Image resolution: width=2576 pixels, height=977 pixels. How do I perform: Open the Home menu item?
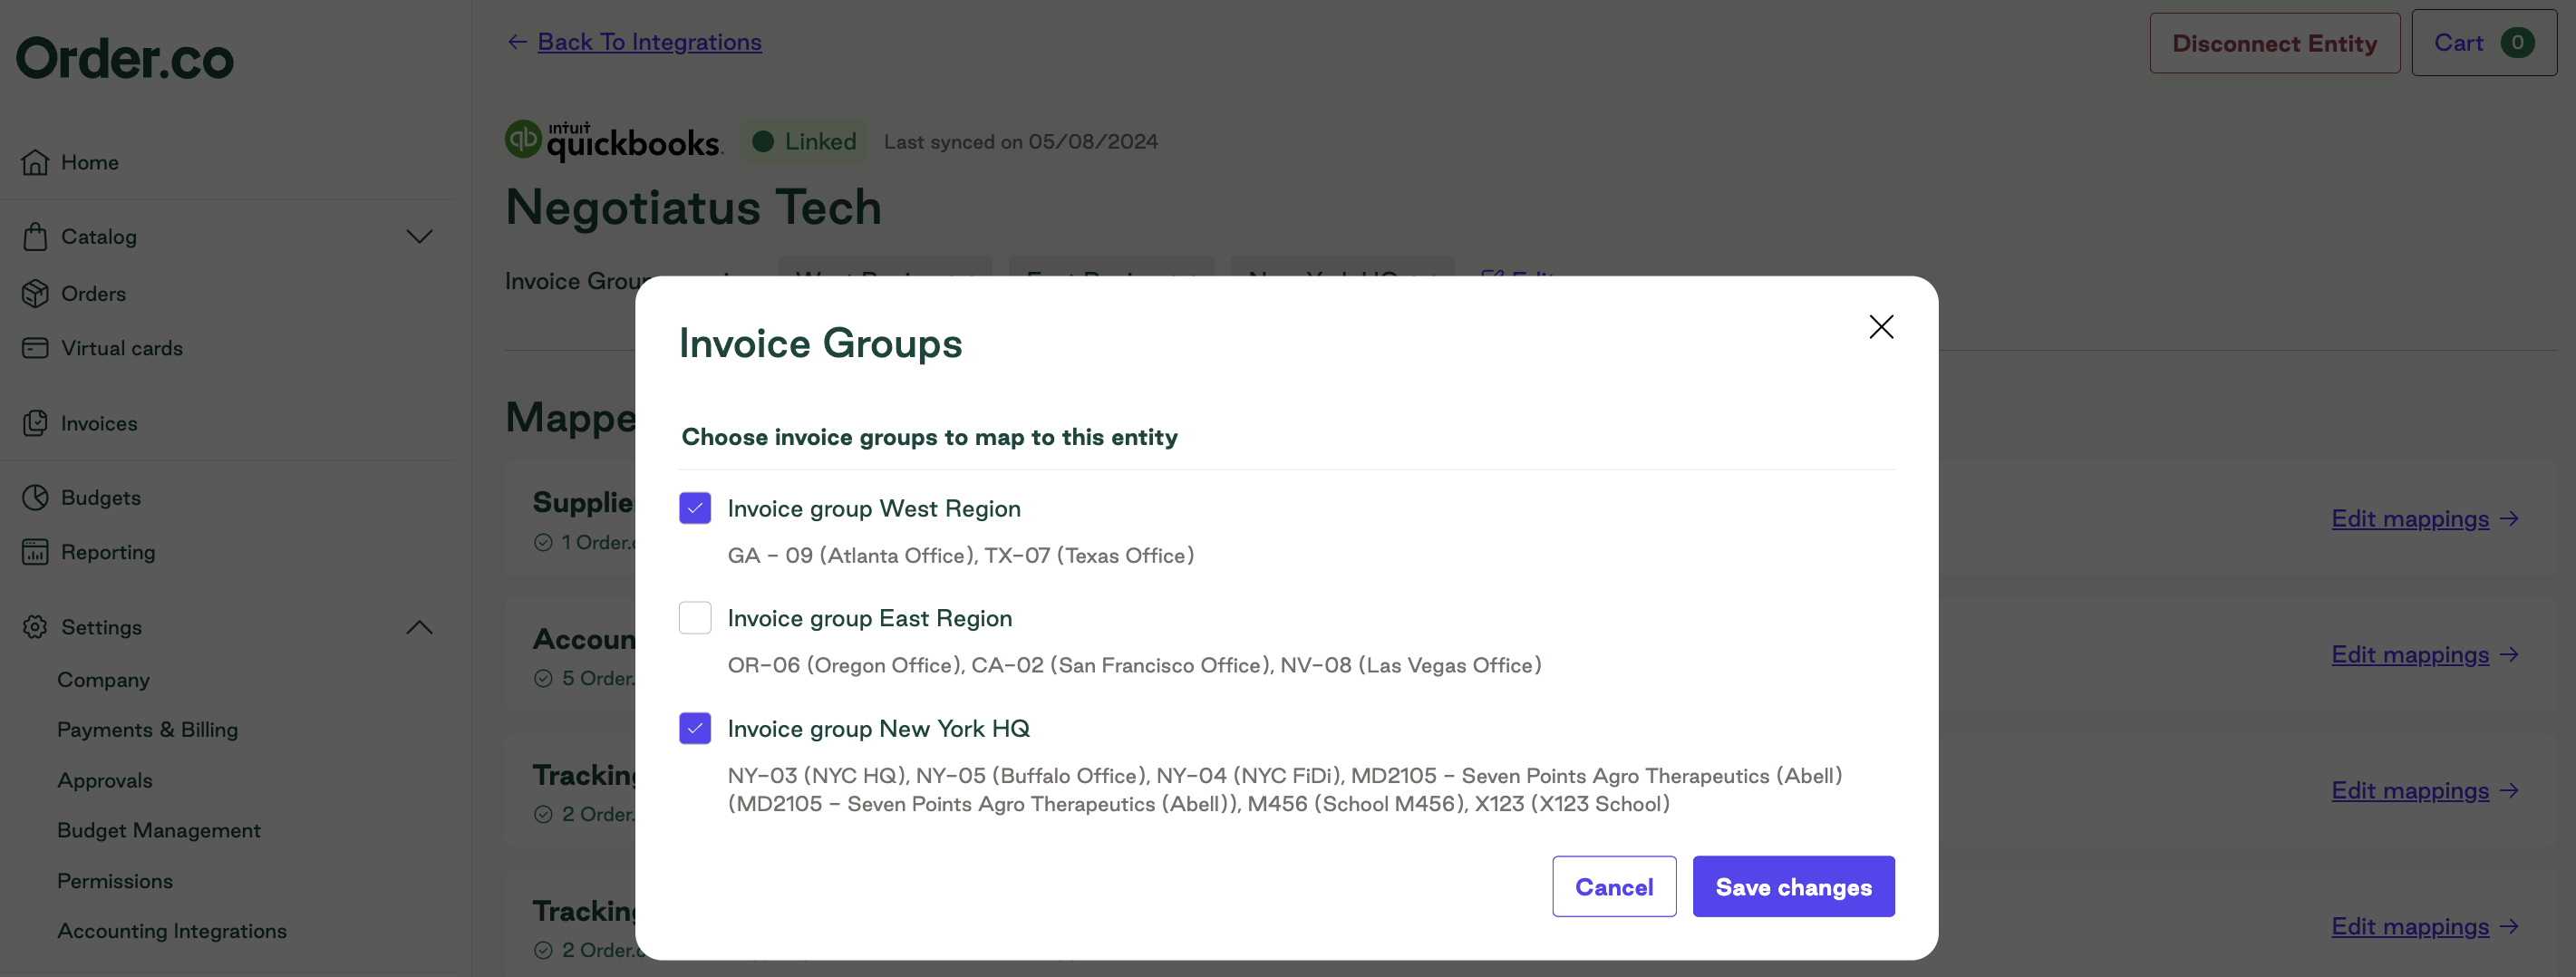point(90,162)
